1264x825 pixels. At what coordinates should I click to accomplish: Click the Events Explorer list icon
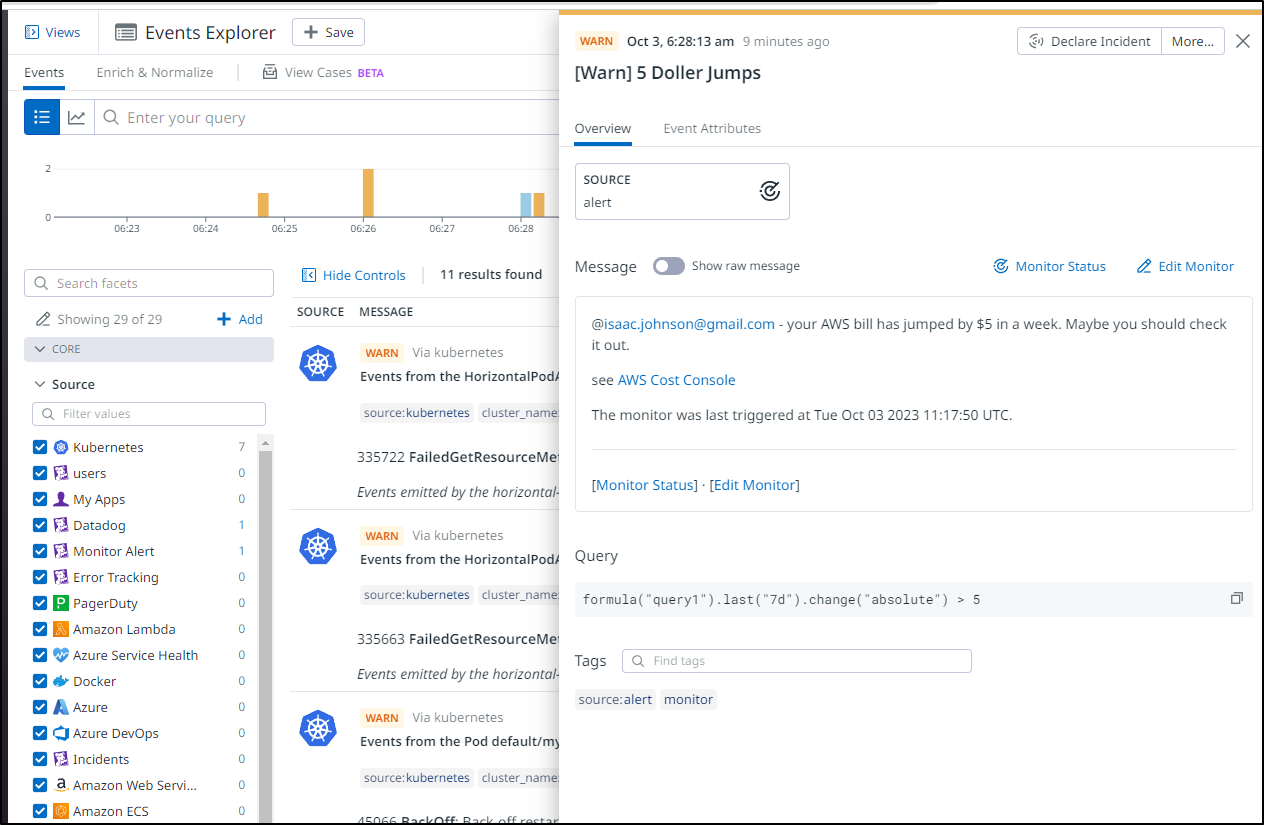coord(126,33)
